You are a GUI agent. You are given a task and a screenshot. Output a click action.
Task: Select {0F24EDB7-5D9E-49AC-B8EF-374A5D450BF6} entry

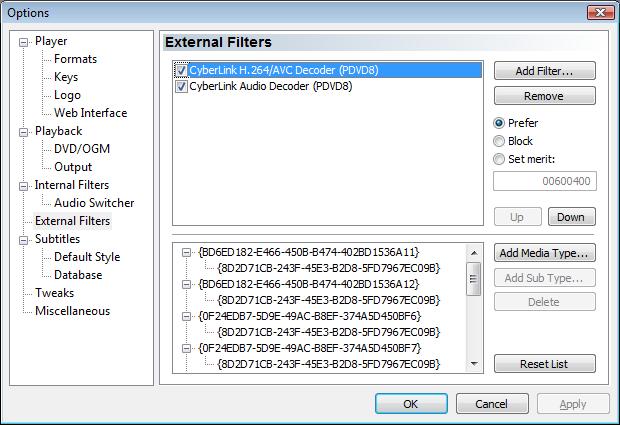tap(310, 316)
